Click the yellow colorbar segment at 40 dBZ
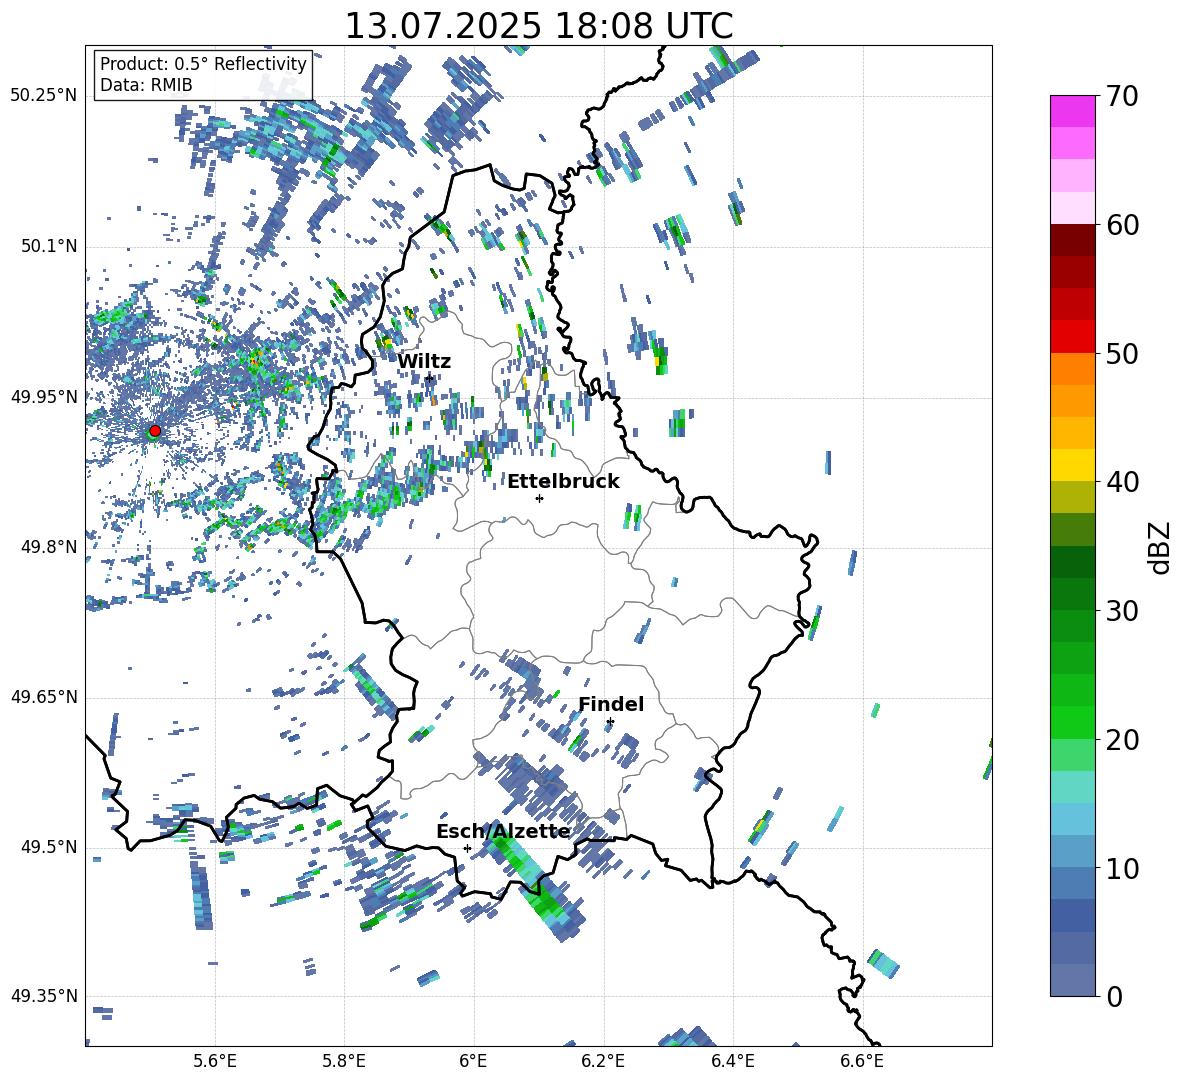1184x1081 pixels. point(1072,465)
